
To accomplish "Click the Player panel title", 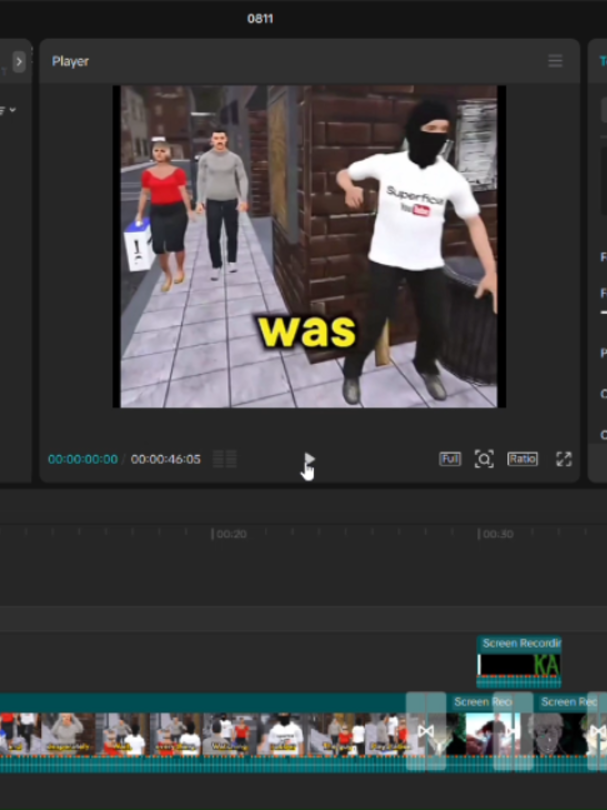I will [70, 61].
